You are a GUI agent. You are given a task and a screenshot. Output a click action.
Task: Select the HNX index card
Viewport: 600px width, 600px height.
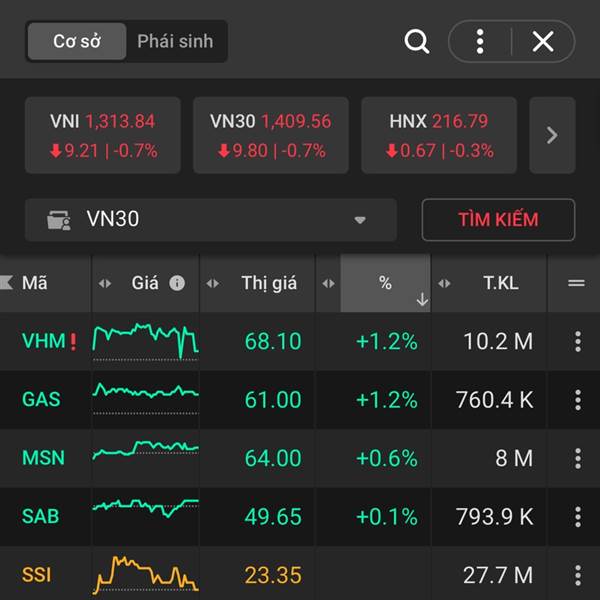coord(438,136)
